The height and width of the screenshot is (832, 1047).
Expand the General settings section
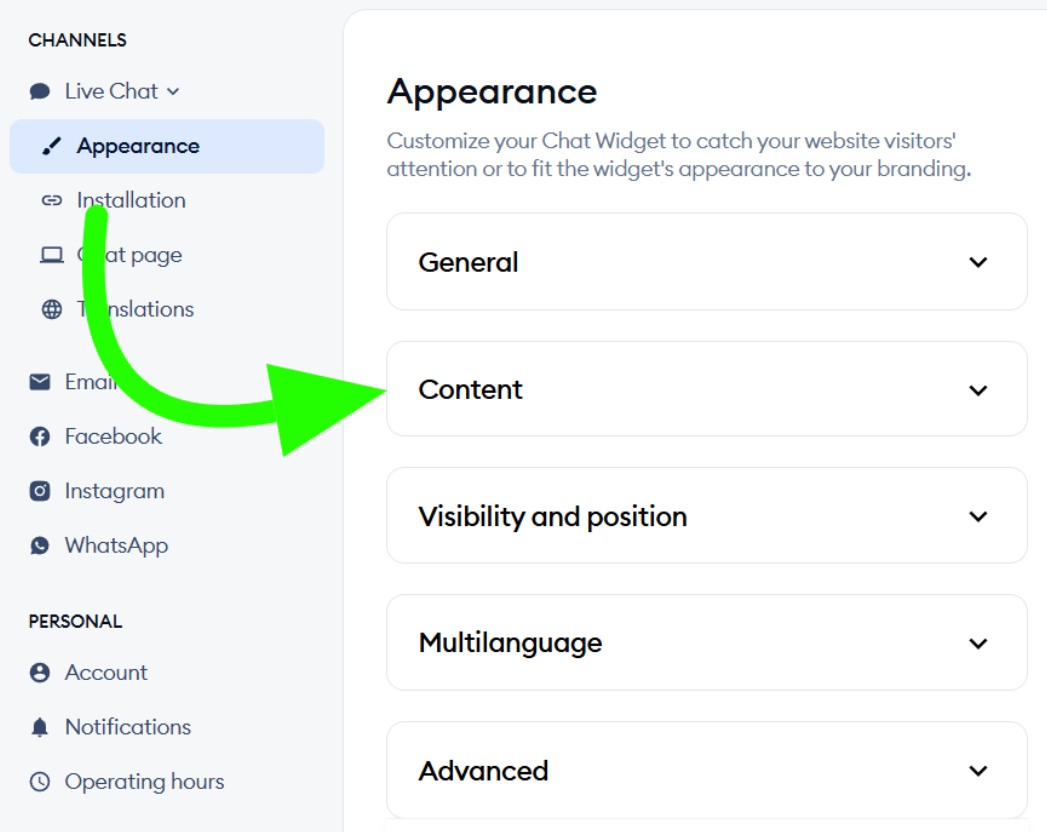pos(978,262)
